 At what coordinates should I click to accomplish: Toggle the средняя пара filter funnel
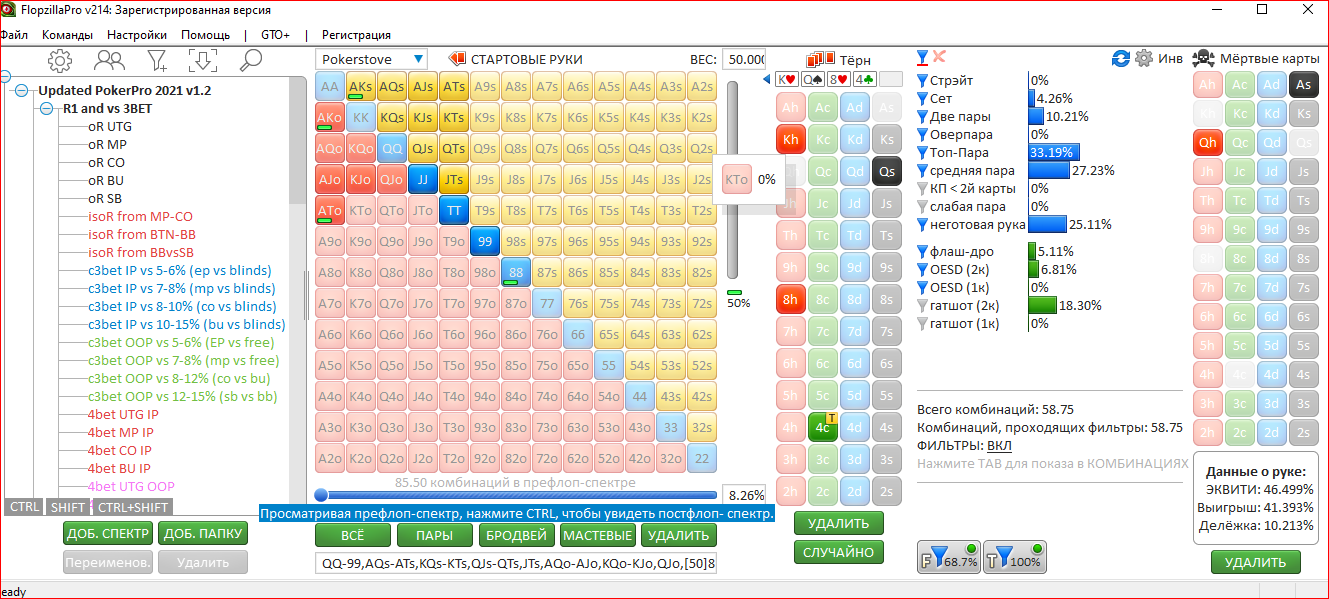coord(923,170)
